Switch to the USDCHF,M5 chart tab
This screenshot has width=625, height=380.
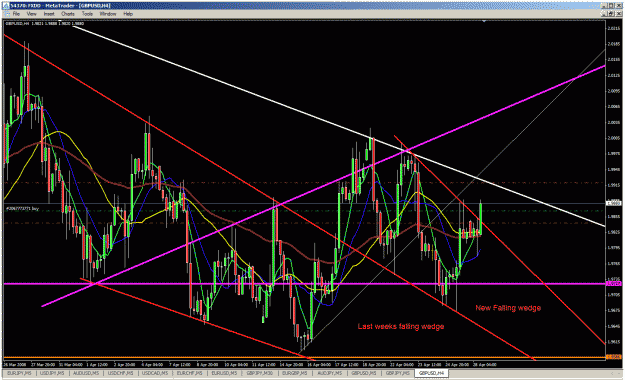121,373
